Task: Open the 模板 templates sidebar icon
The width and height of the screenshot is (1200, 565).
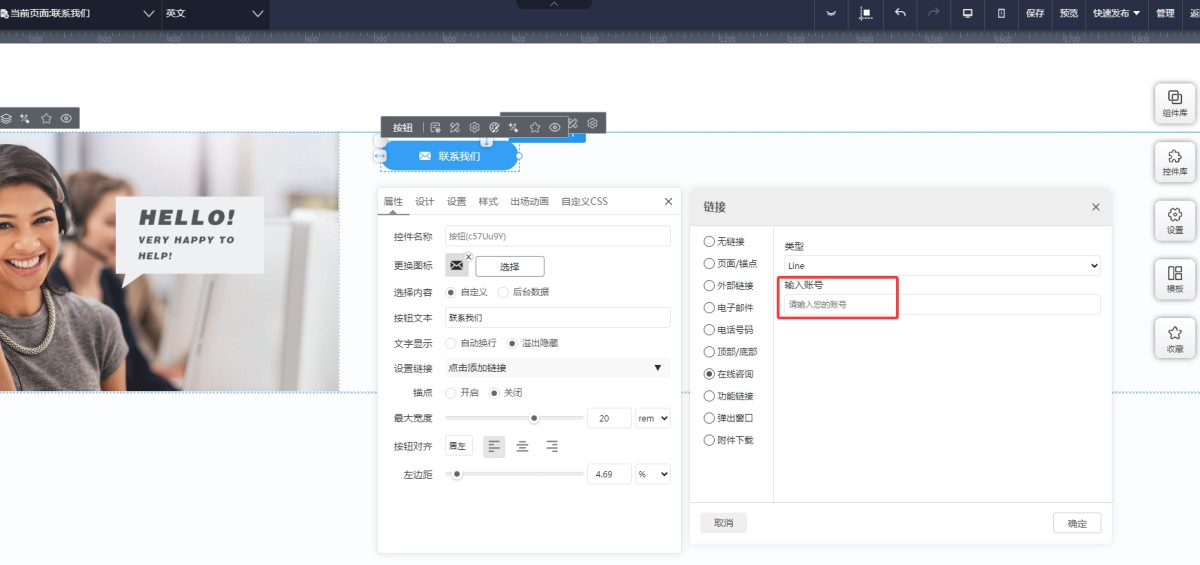Action: click(1174, 279)
